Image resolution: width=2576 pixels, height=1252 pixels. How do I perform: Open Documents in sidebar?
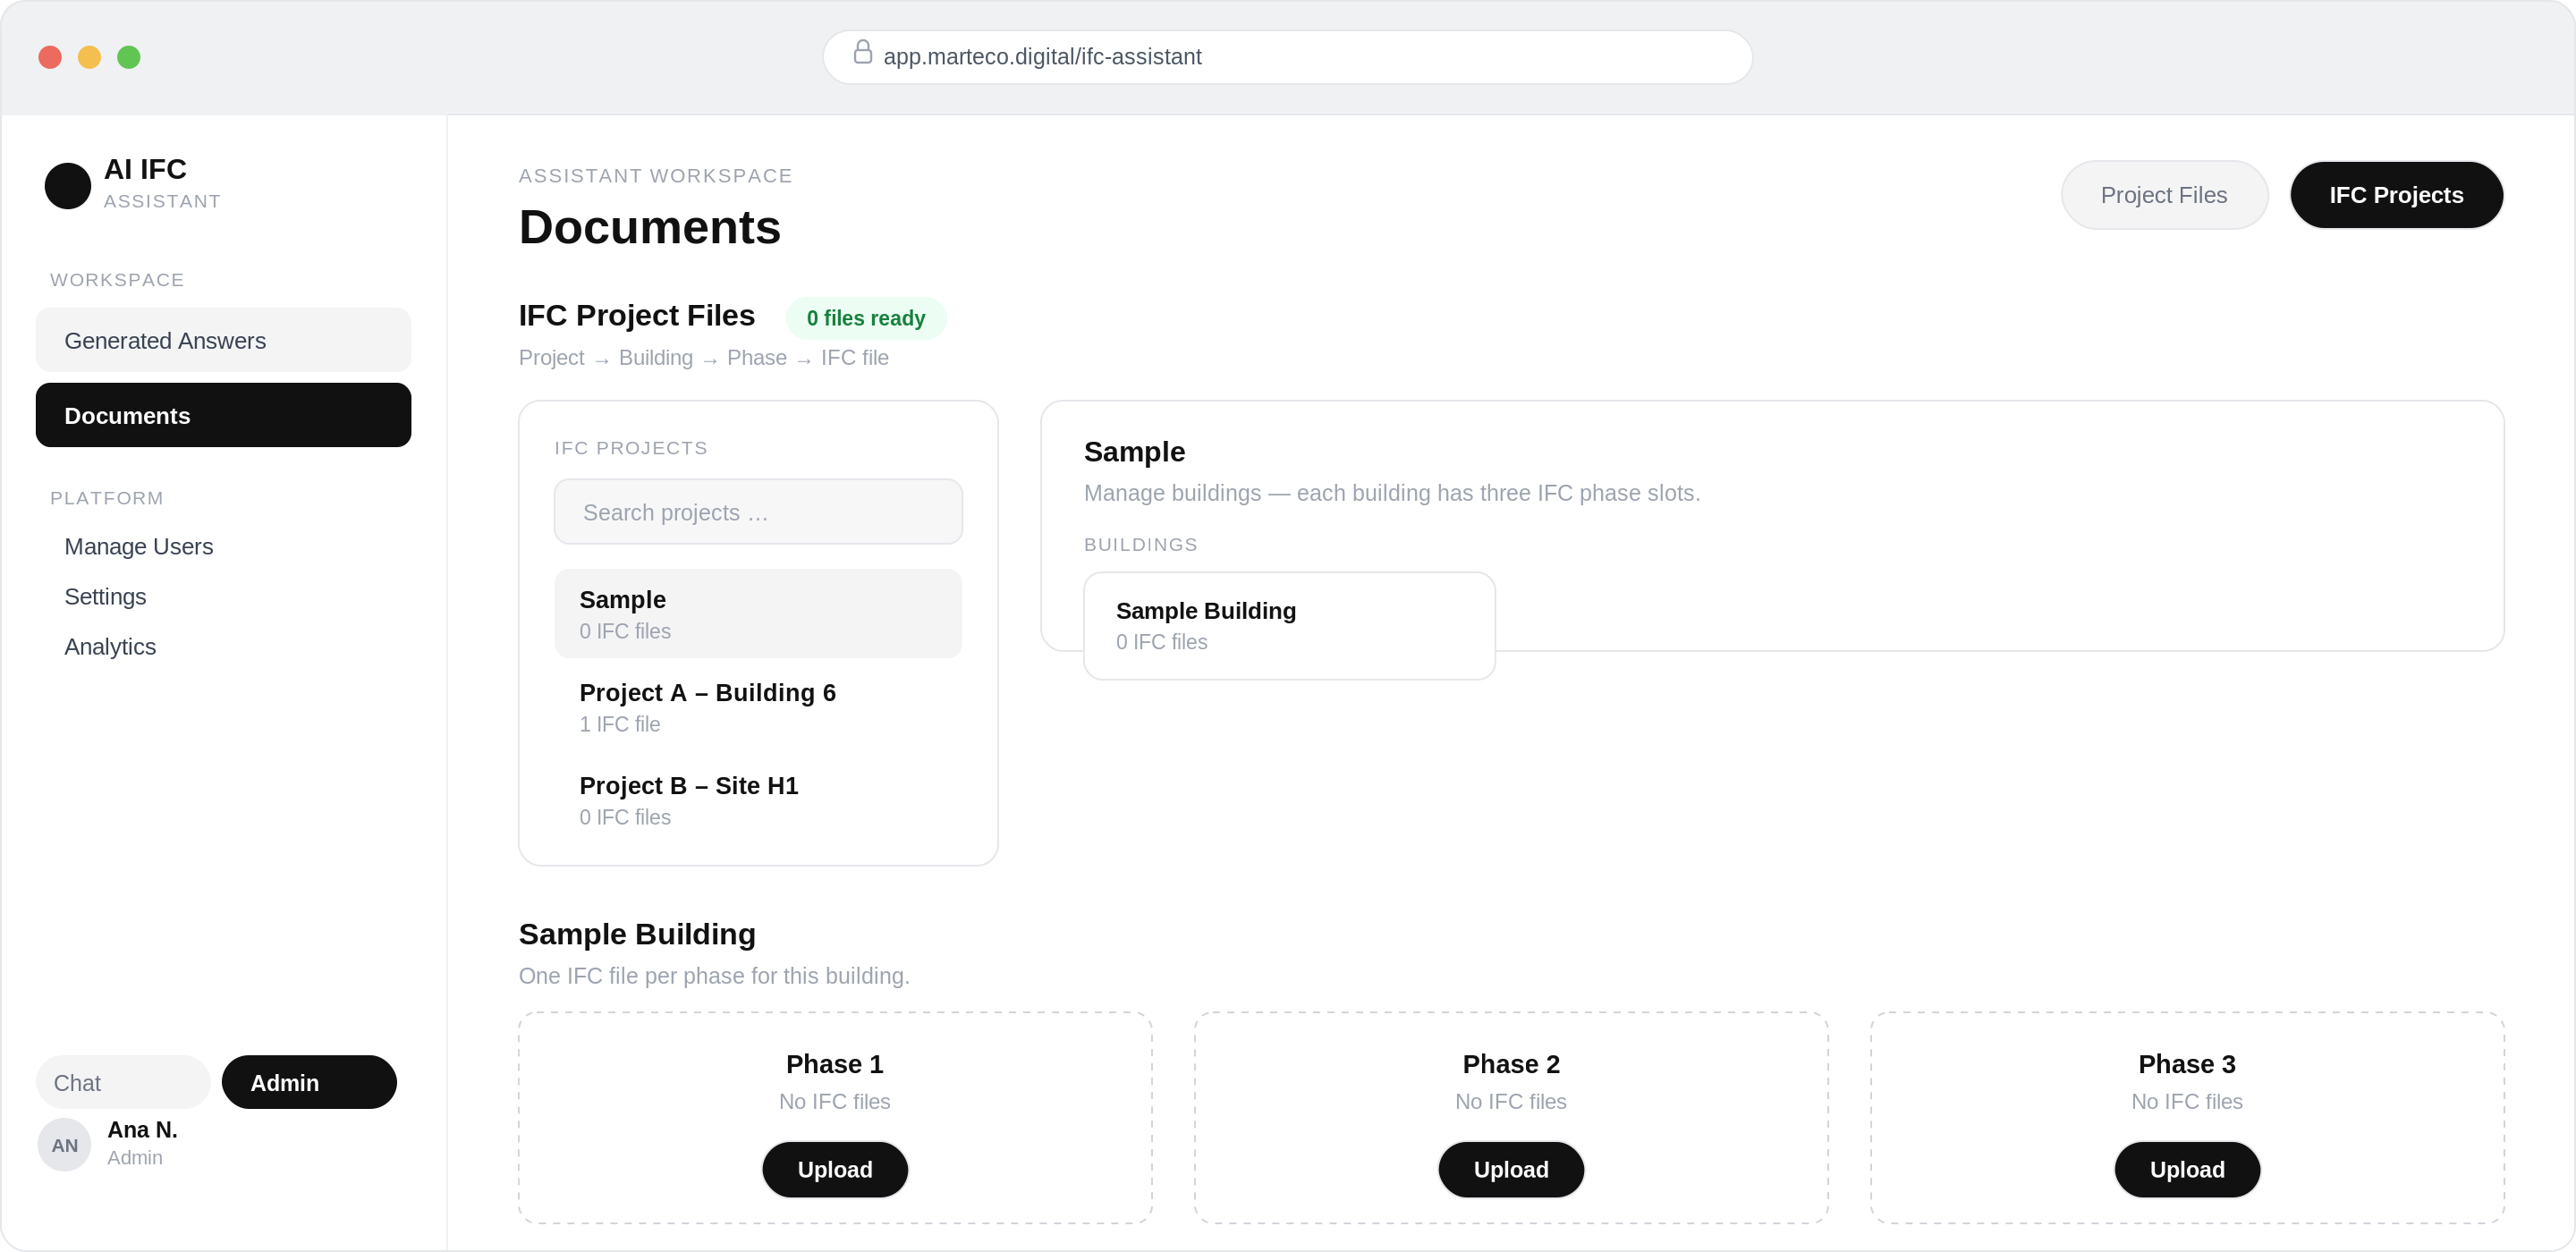point(223,415)
